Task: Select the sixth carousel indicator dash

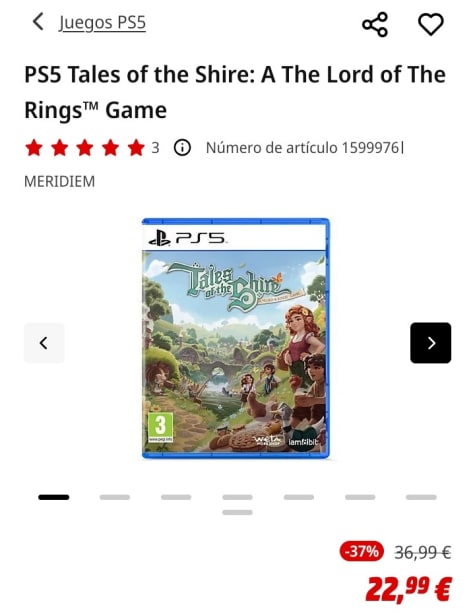Action: pyautogui.click(x=360, y=497)
